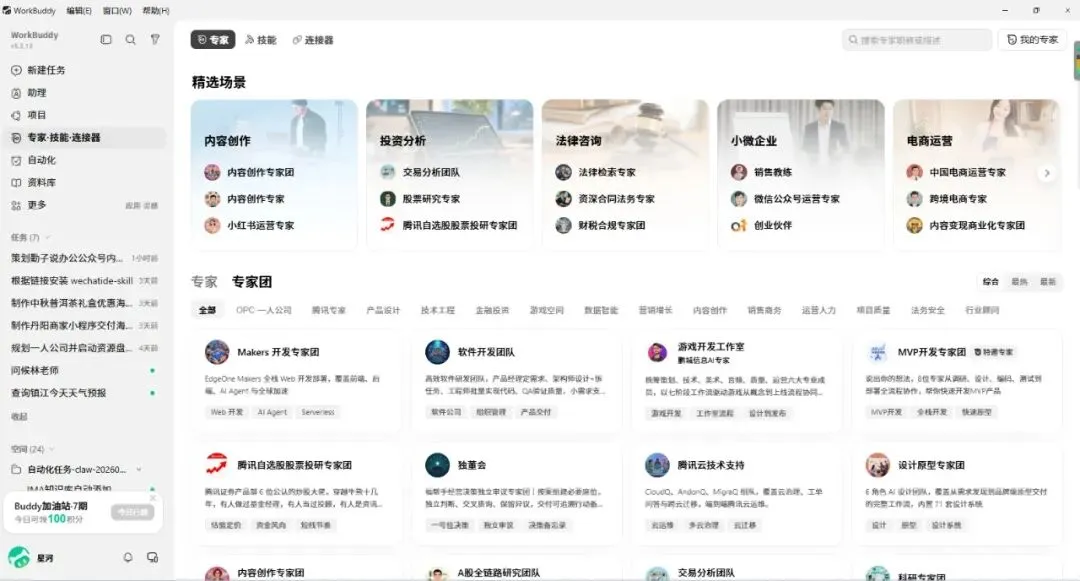Open the 电商运营 scene card title
Viewport: 1080px width, 581px height.
click(929, 140)
